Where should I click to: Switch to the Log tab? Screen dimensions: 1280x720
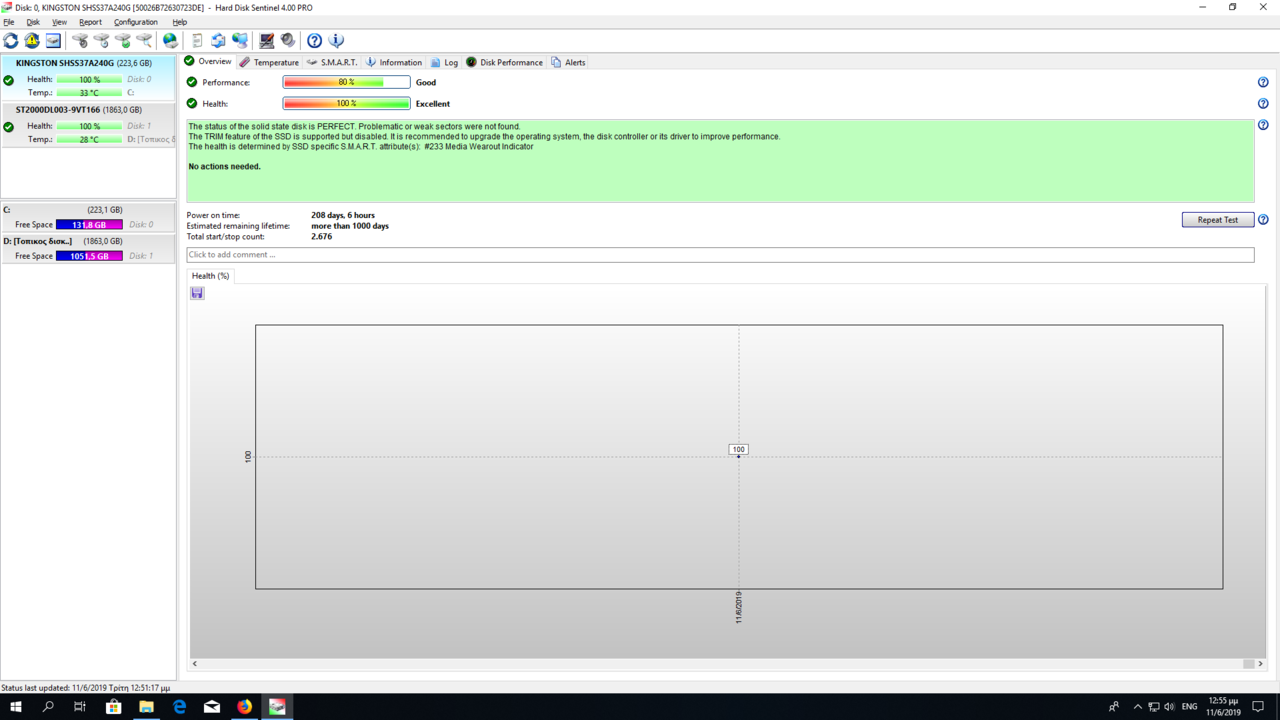(x=444, y=62)
